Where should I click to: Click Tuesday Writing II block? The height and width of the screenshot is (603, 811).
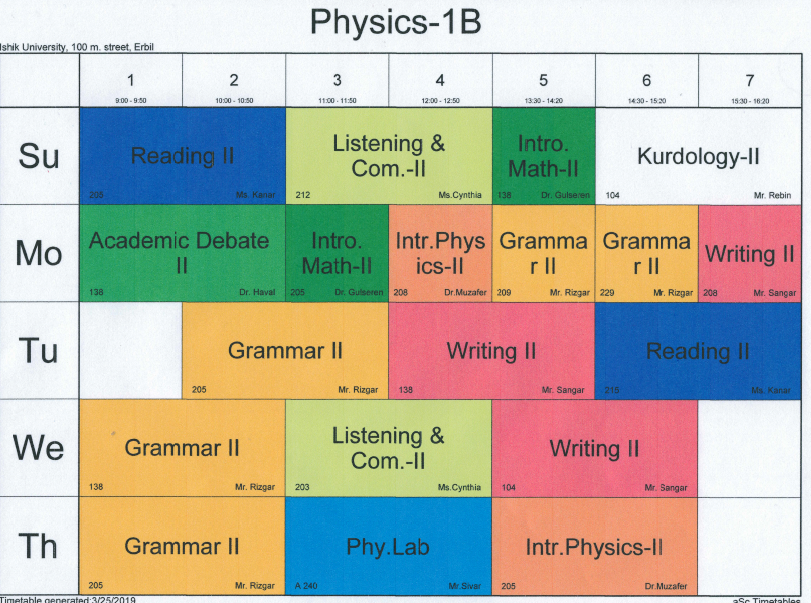point(491,350)
